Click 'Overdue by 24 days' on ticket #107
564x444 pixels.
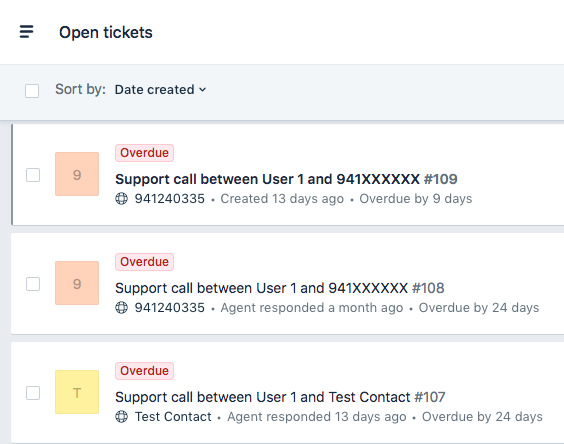click(482, 417)
